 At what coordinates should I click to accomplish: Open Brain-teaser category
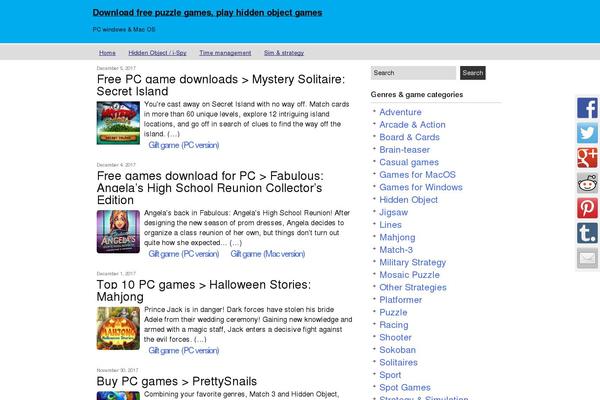click(x=404, y=150)
